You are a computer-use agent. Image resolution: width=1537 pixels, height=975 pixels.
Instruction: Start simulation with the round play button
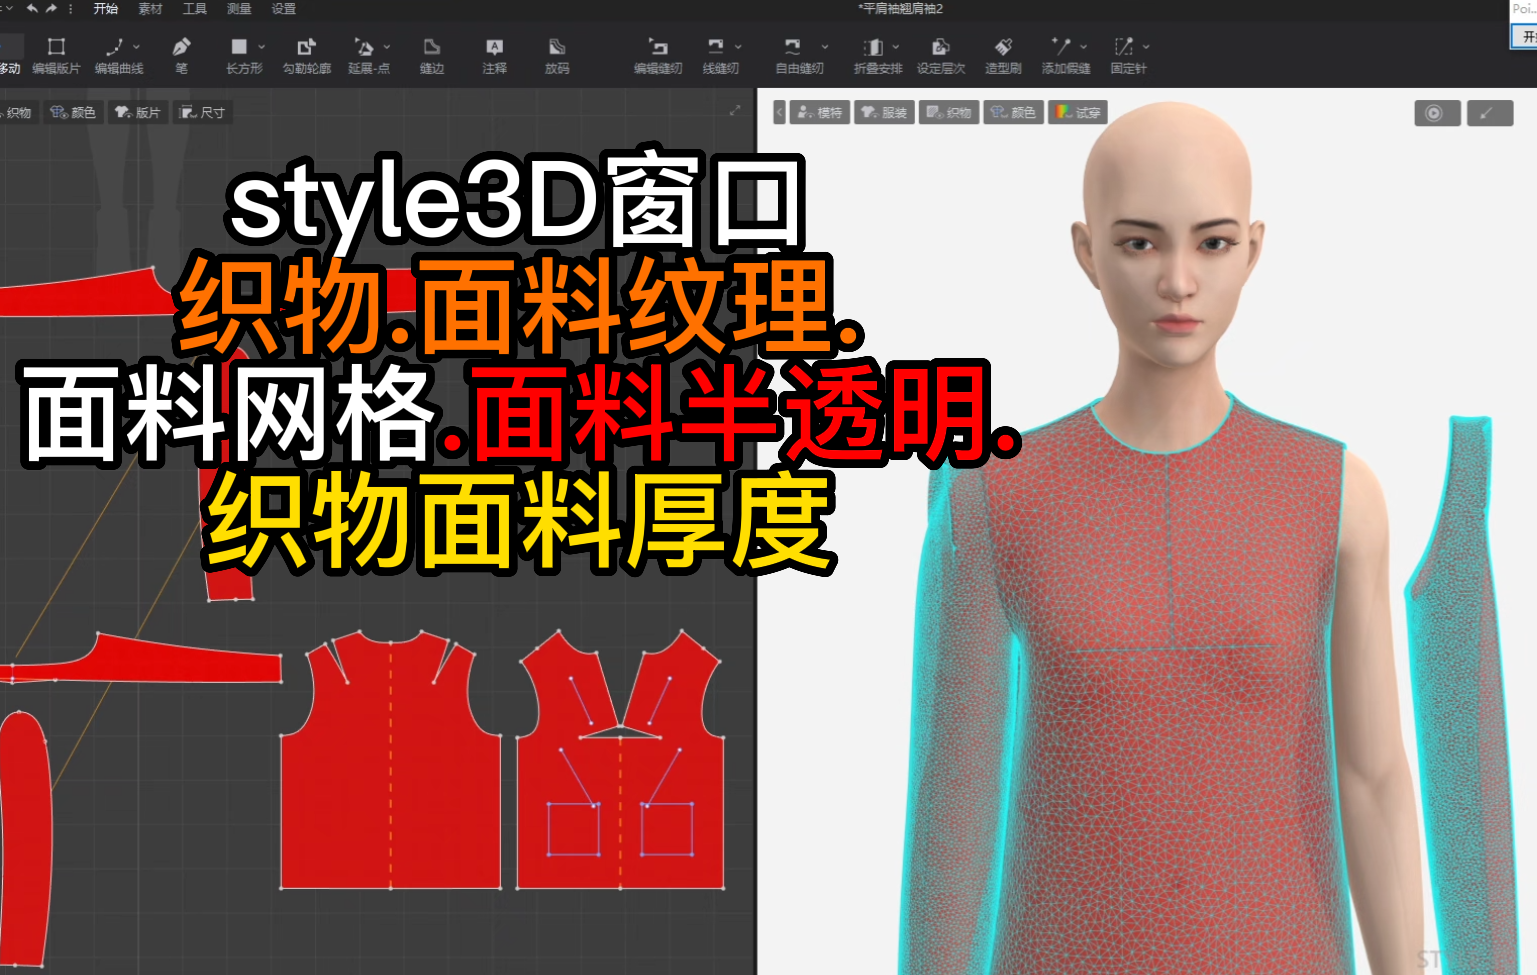(x=1436, y=113)
